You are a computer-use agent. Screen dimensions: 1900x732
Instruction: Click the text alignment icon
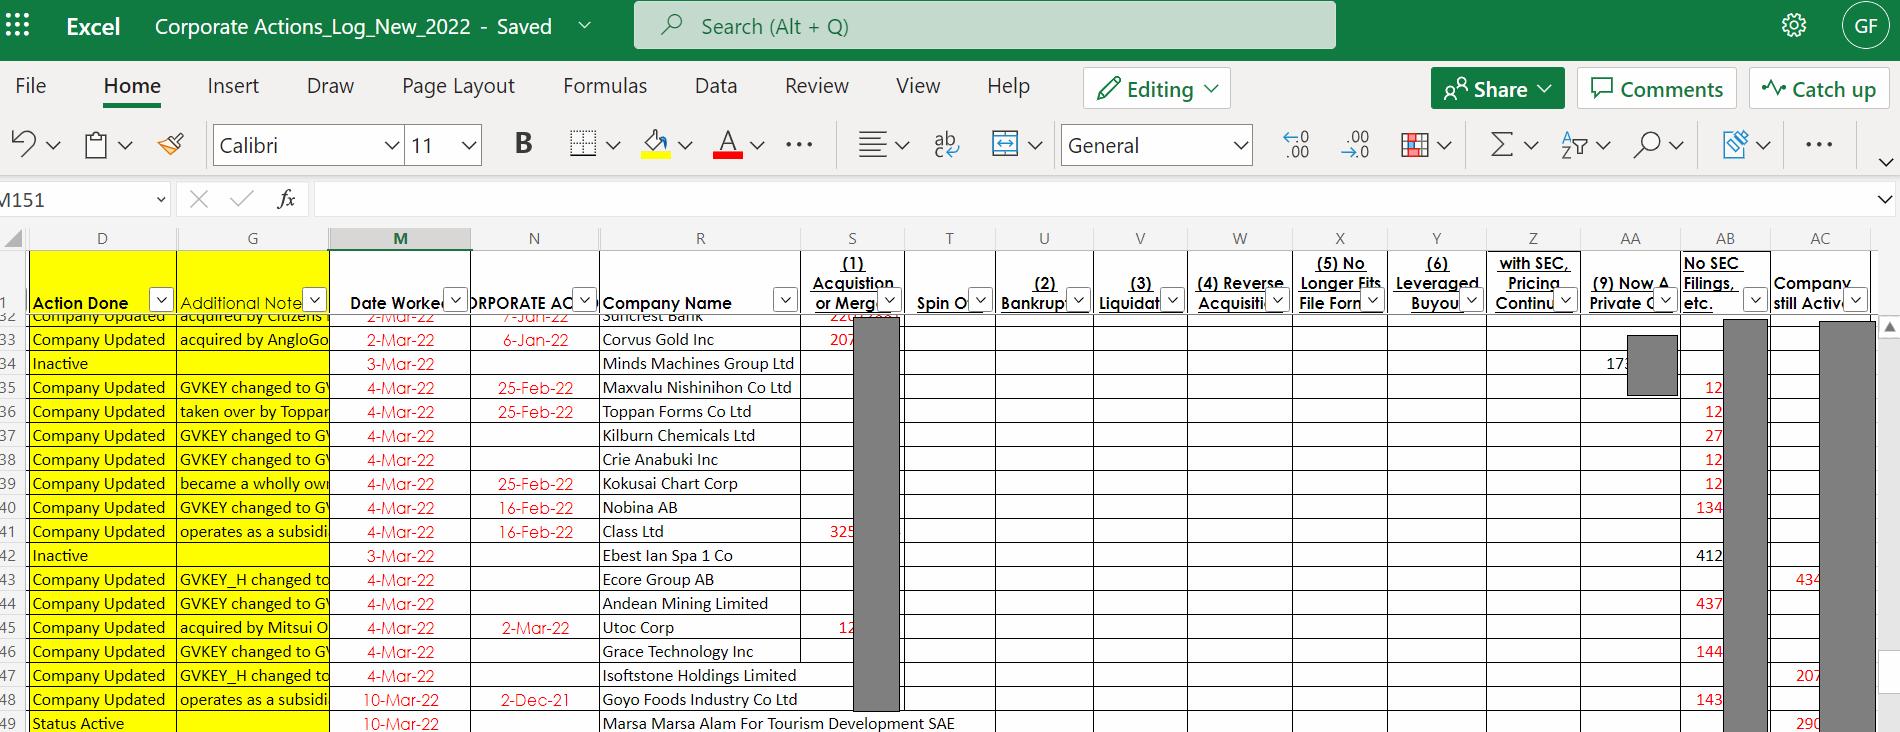pos(872,145)
